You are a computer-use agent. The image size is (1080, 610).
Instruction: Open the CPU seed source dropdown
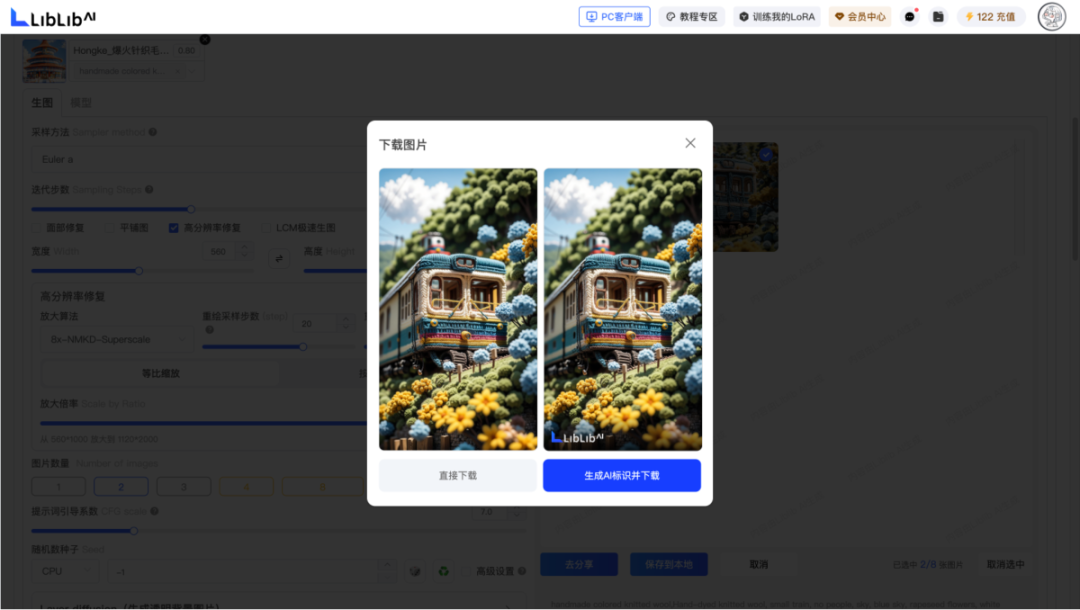[x=65, y=571]
